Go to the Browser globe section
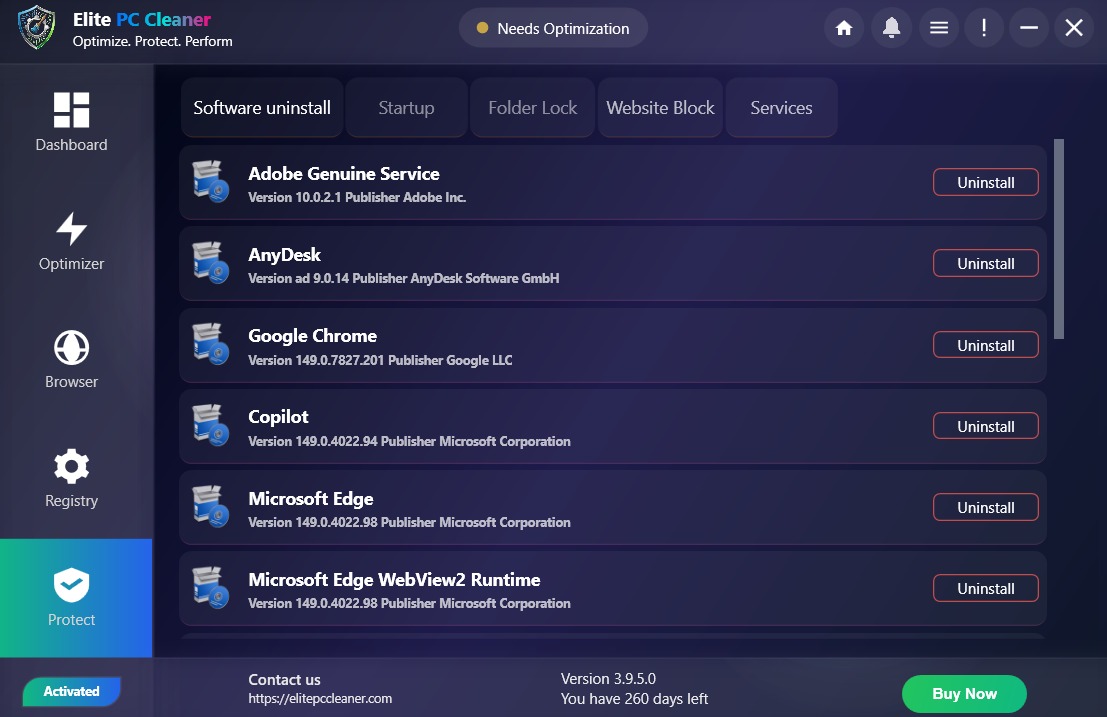Image resolution: width=1107 pixels, height=717 pixels. click(71, 360)
